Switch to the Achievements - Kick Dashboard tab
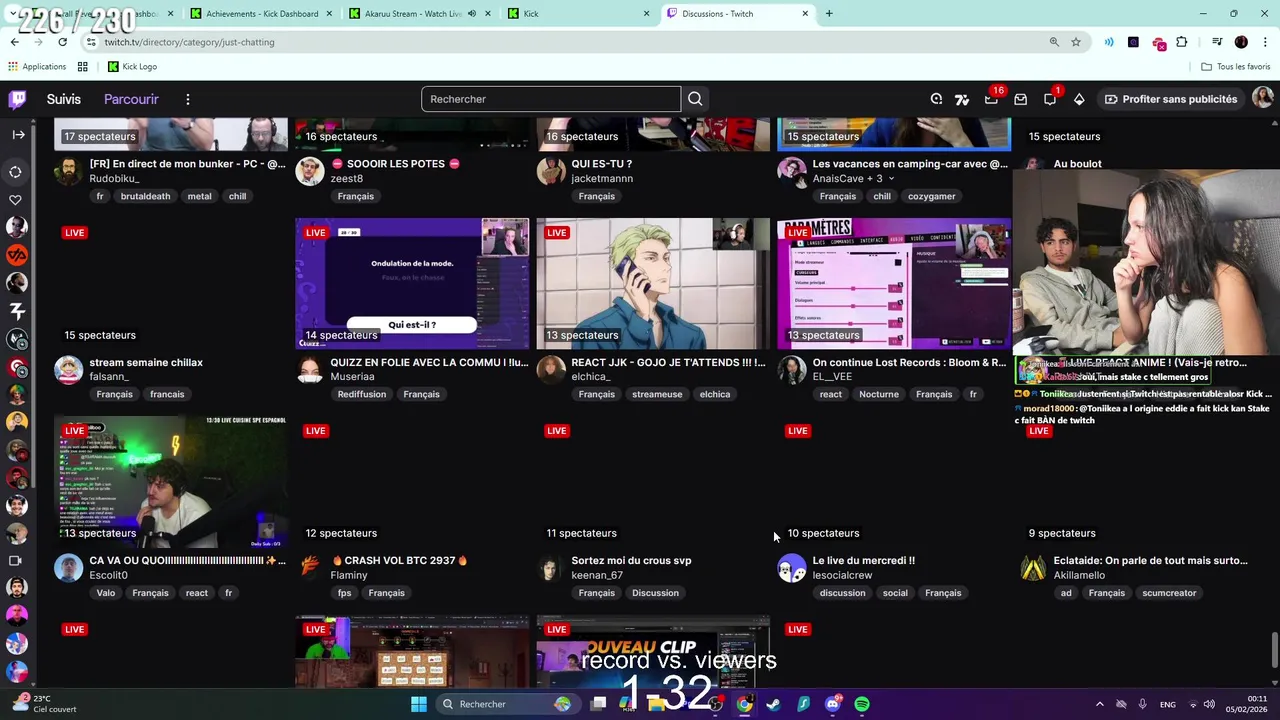This screenshot has width=1280, height=720. click(x=260, y=14)
